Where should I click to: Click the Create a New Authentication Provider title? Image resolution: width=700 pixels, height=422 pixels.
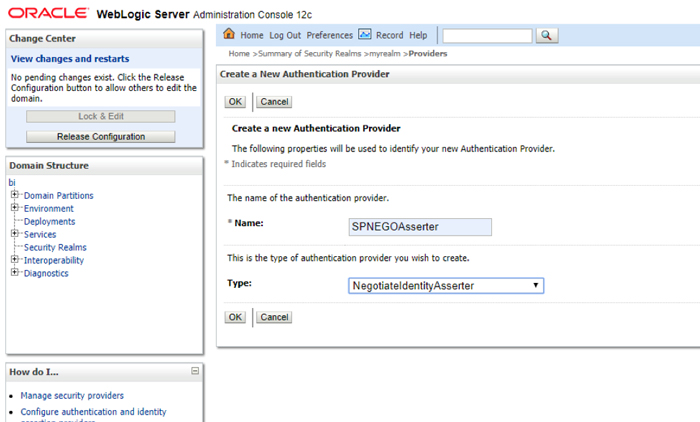click(304, 74)
